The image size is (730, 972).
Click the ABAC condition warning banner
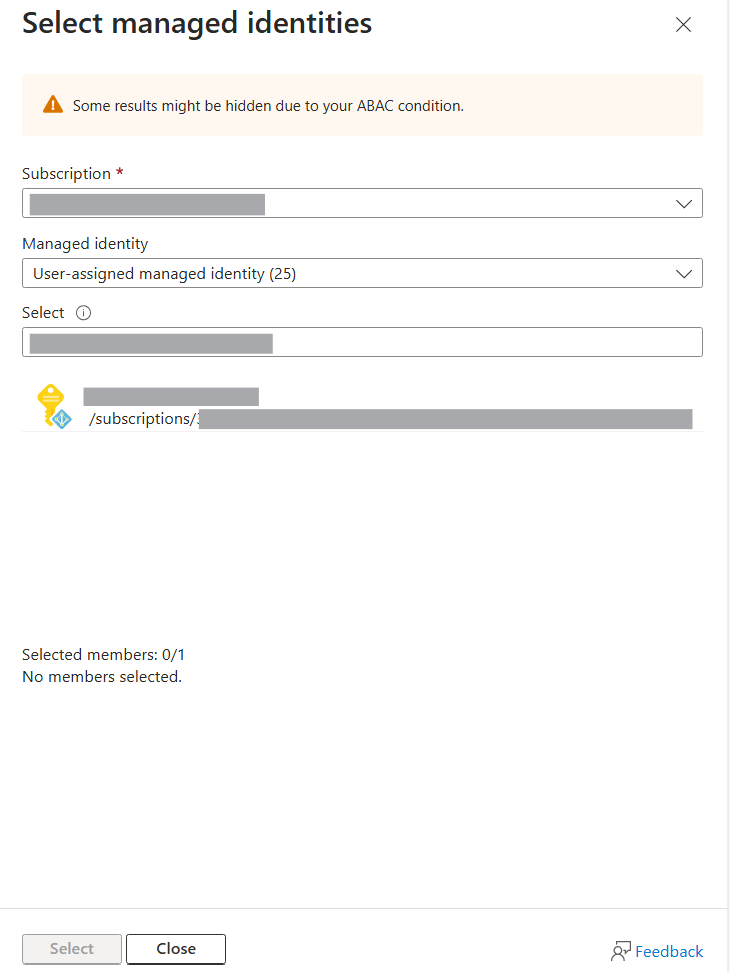[360, 103]
